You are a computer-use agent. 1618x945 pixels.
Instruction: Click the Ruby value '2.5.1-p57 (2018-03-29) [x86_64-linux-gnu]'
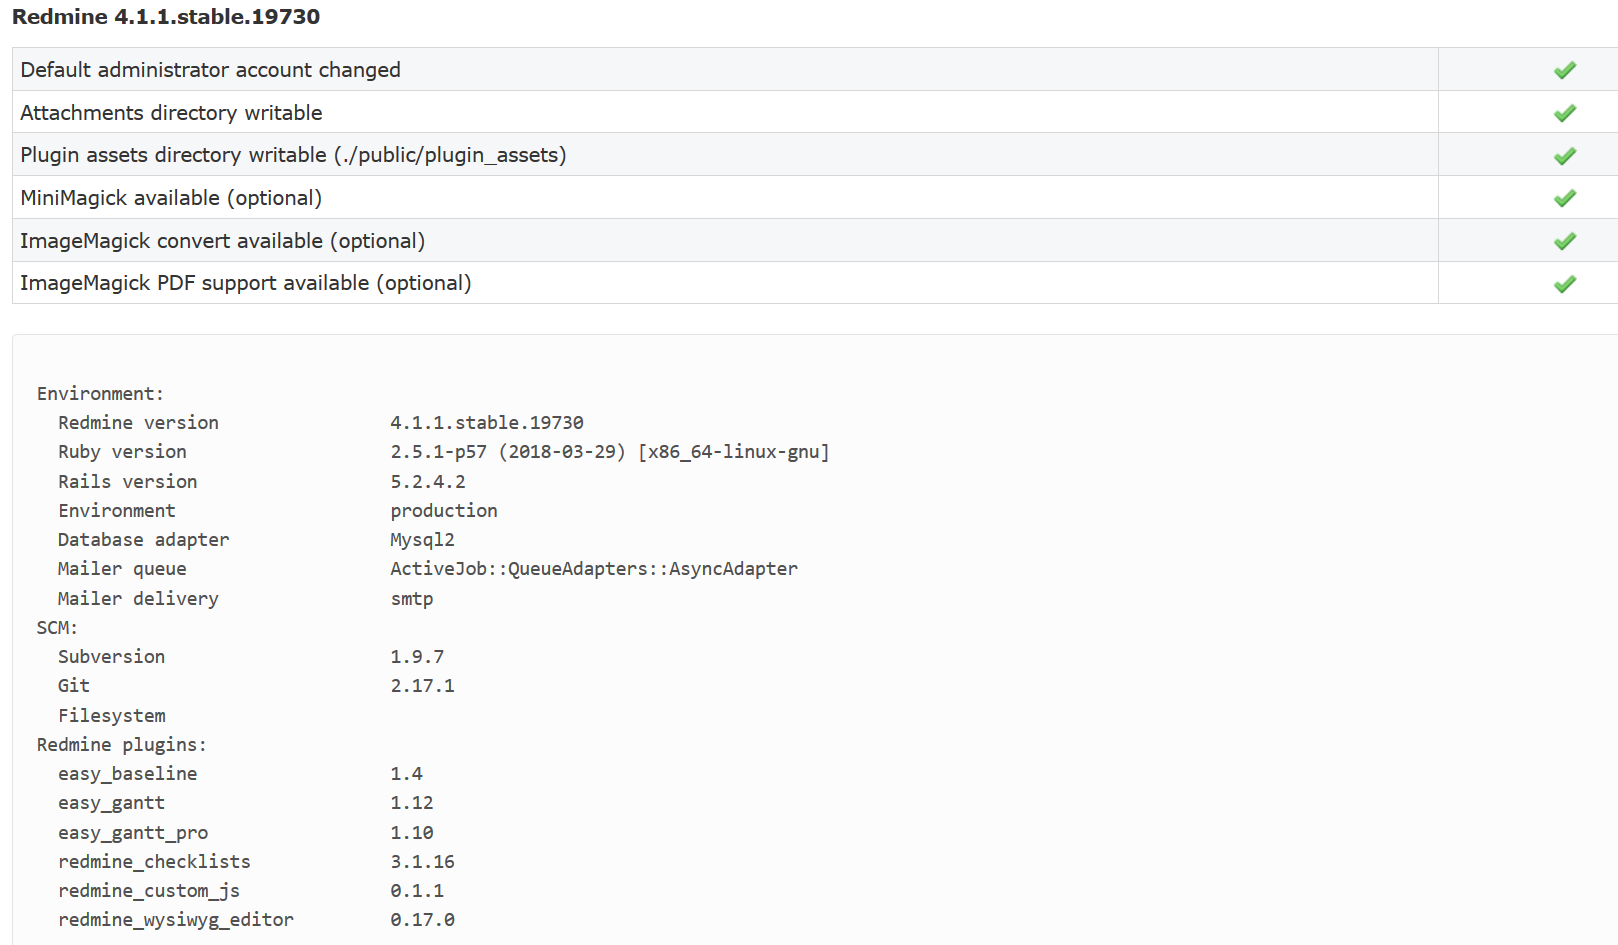pyautogui.click(x=610, y=452)
